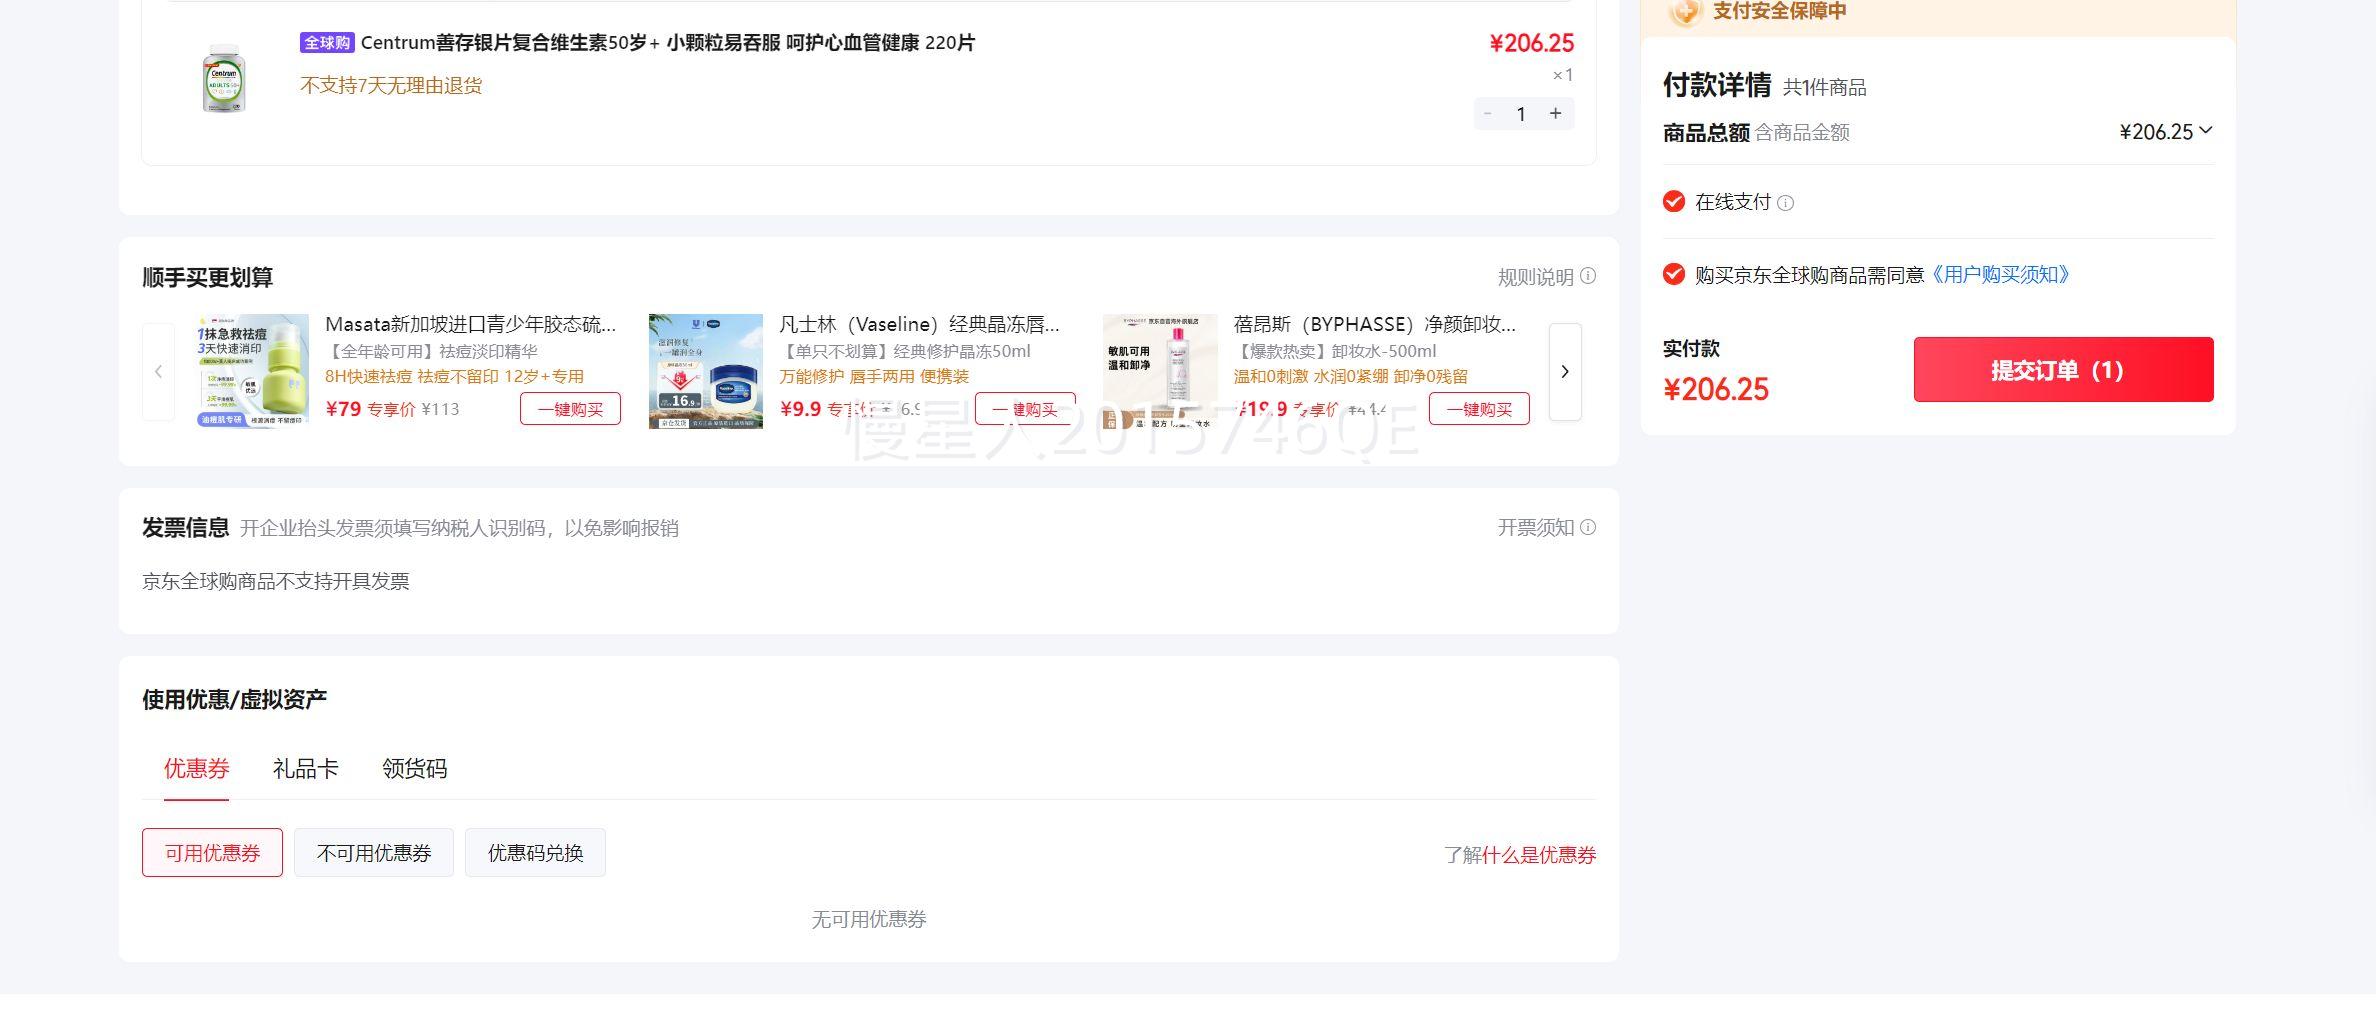Switch to the 领货码 tab
Image resolution: width=2376 pixels, height=1020 pixels.
click(414, 768)
